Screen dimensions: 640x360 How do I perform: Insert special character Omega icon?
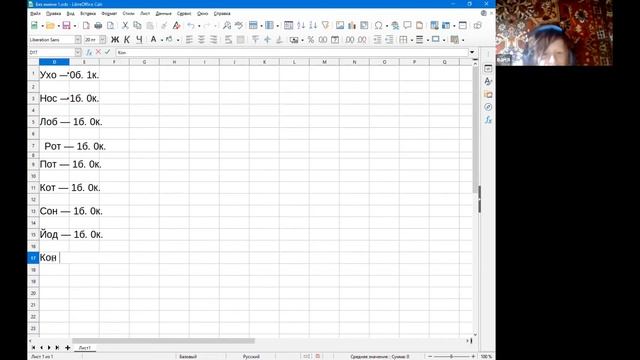click(378, 26)
